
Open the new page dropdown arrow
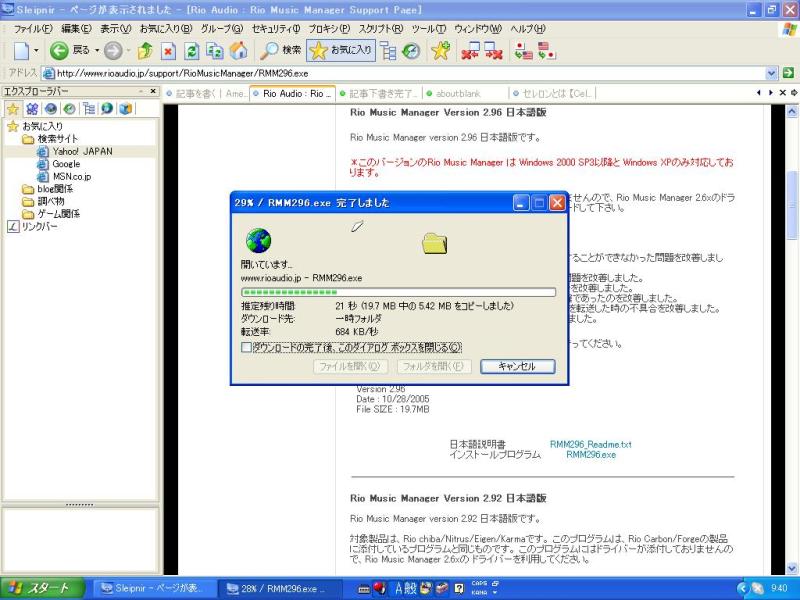tap(36, 51)
